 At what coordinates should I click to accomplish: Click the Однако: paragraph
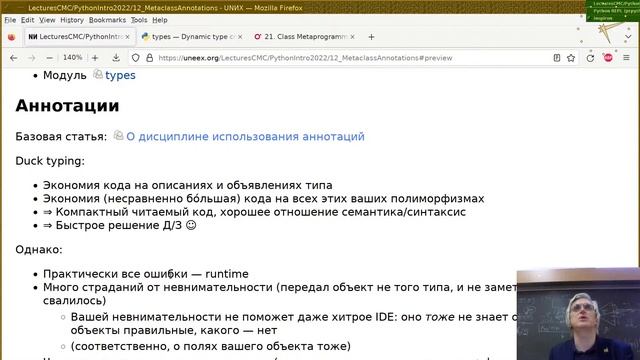click(x=39, y=250)
